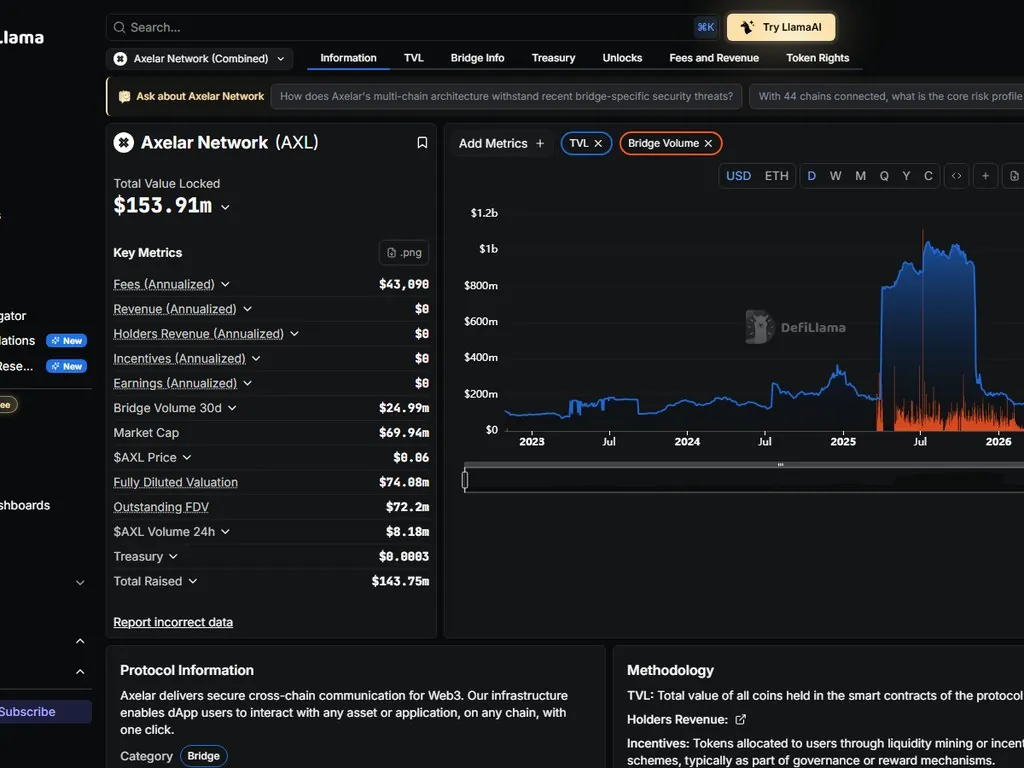Set chart interval to weekly (W)
Viewport: 1024px width, 768px height.
835,176
